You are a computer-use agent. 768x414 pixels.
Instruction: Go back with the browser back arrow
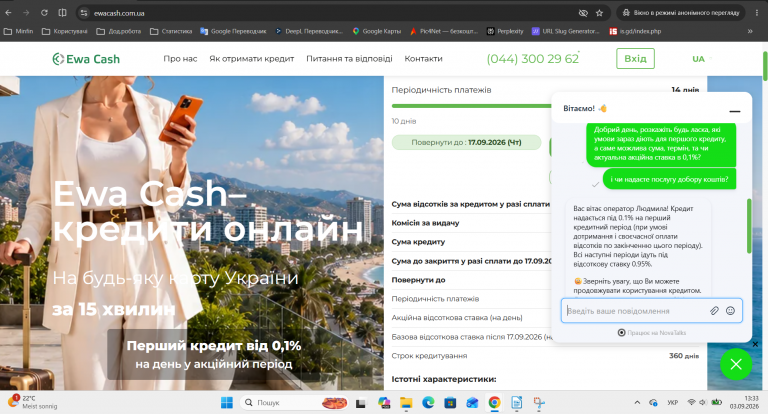coord(8,13)
